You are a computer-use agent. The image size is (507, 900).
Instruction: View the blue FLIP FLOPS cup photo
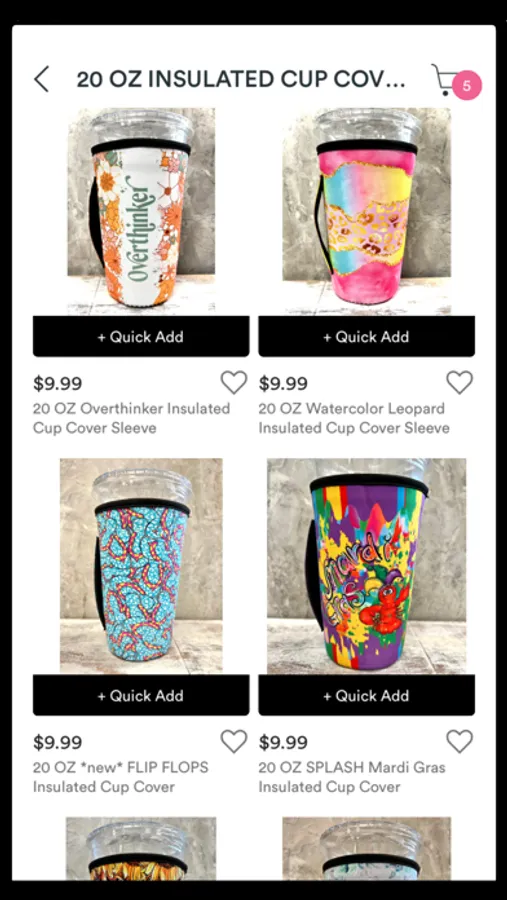(141, 566)
